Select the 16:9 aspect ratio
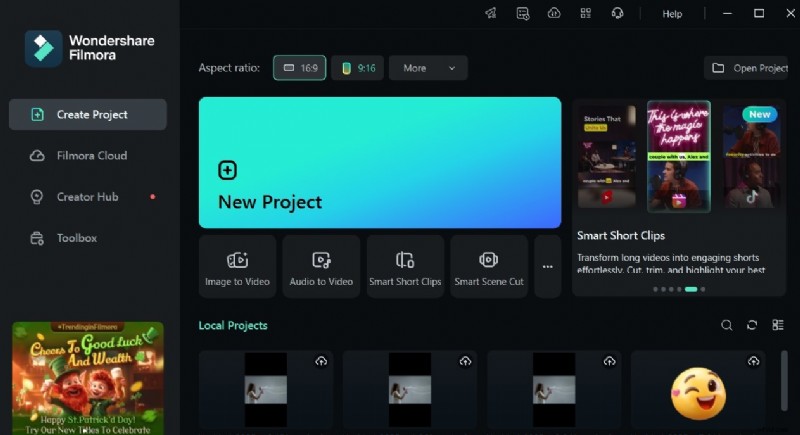The height and width of the screenshot is (435, 800). pos(299,68)
